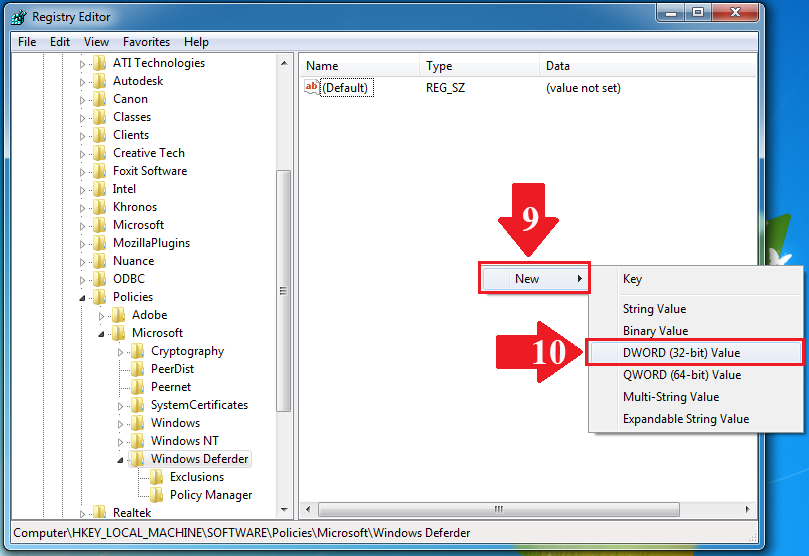This screenshot has width=809, height=556.
Task: Click the Nuance folder icon
Action: pos(100,261)
